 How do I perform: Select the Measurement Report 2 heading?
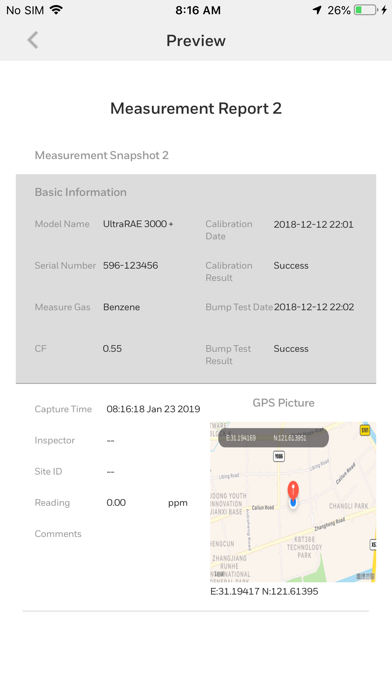196,108
